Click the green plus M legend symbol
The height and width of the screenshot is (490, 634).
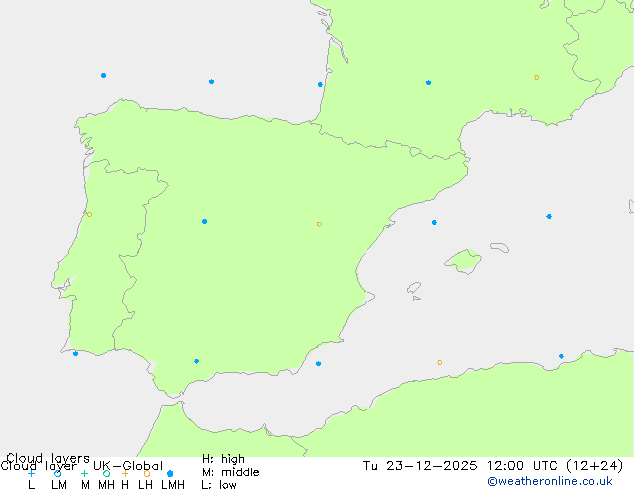coord(84,473)
